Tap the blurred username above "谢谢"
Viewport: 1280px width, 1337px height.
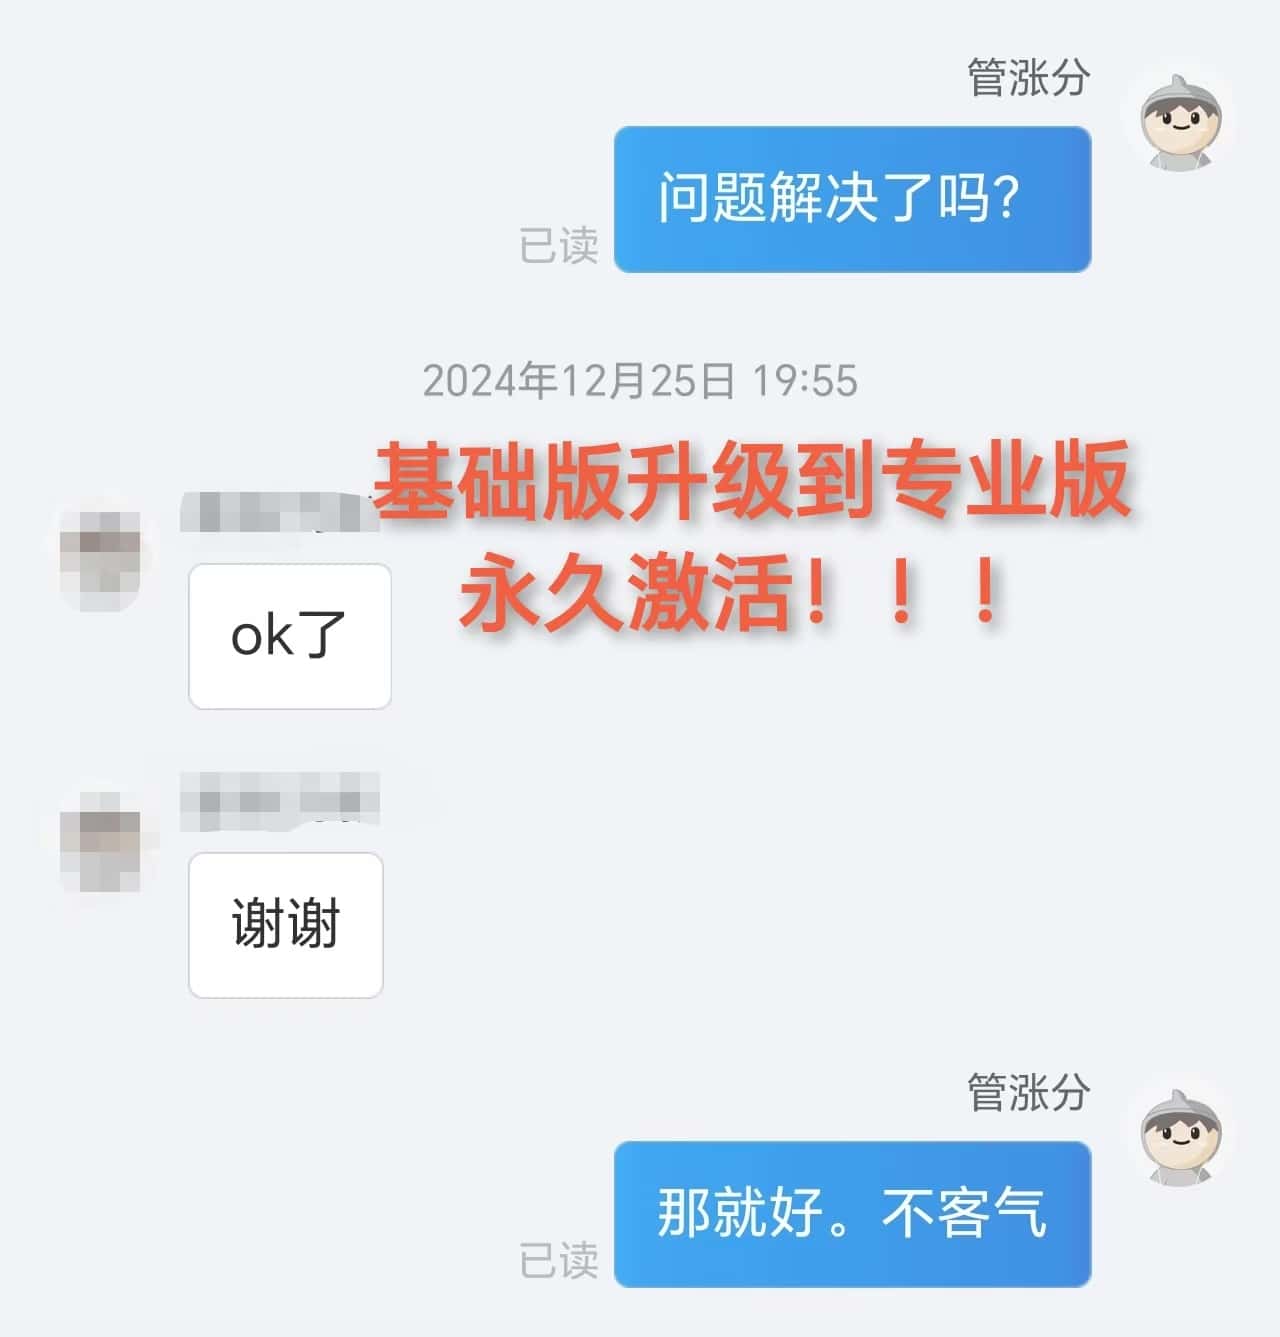coord(280,801)
